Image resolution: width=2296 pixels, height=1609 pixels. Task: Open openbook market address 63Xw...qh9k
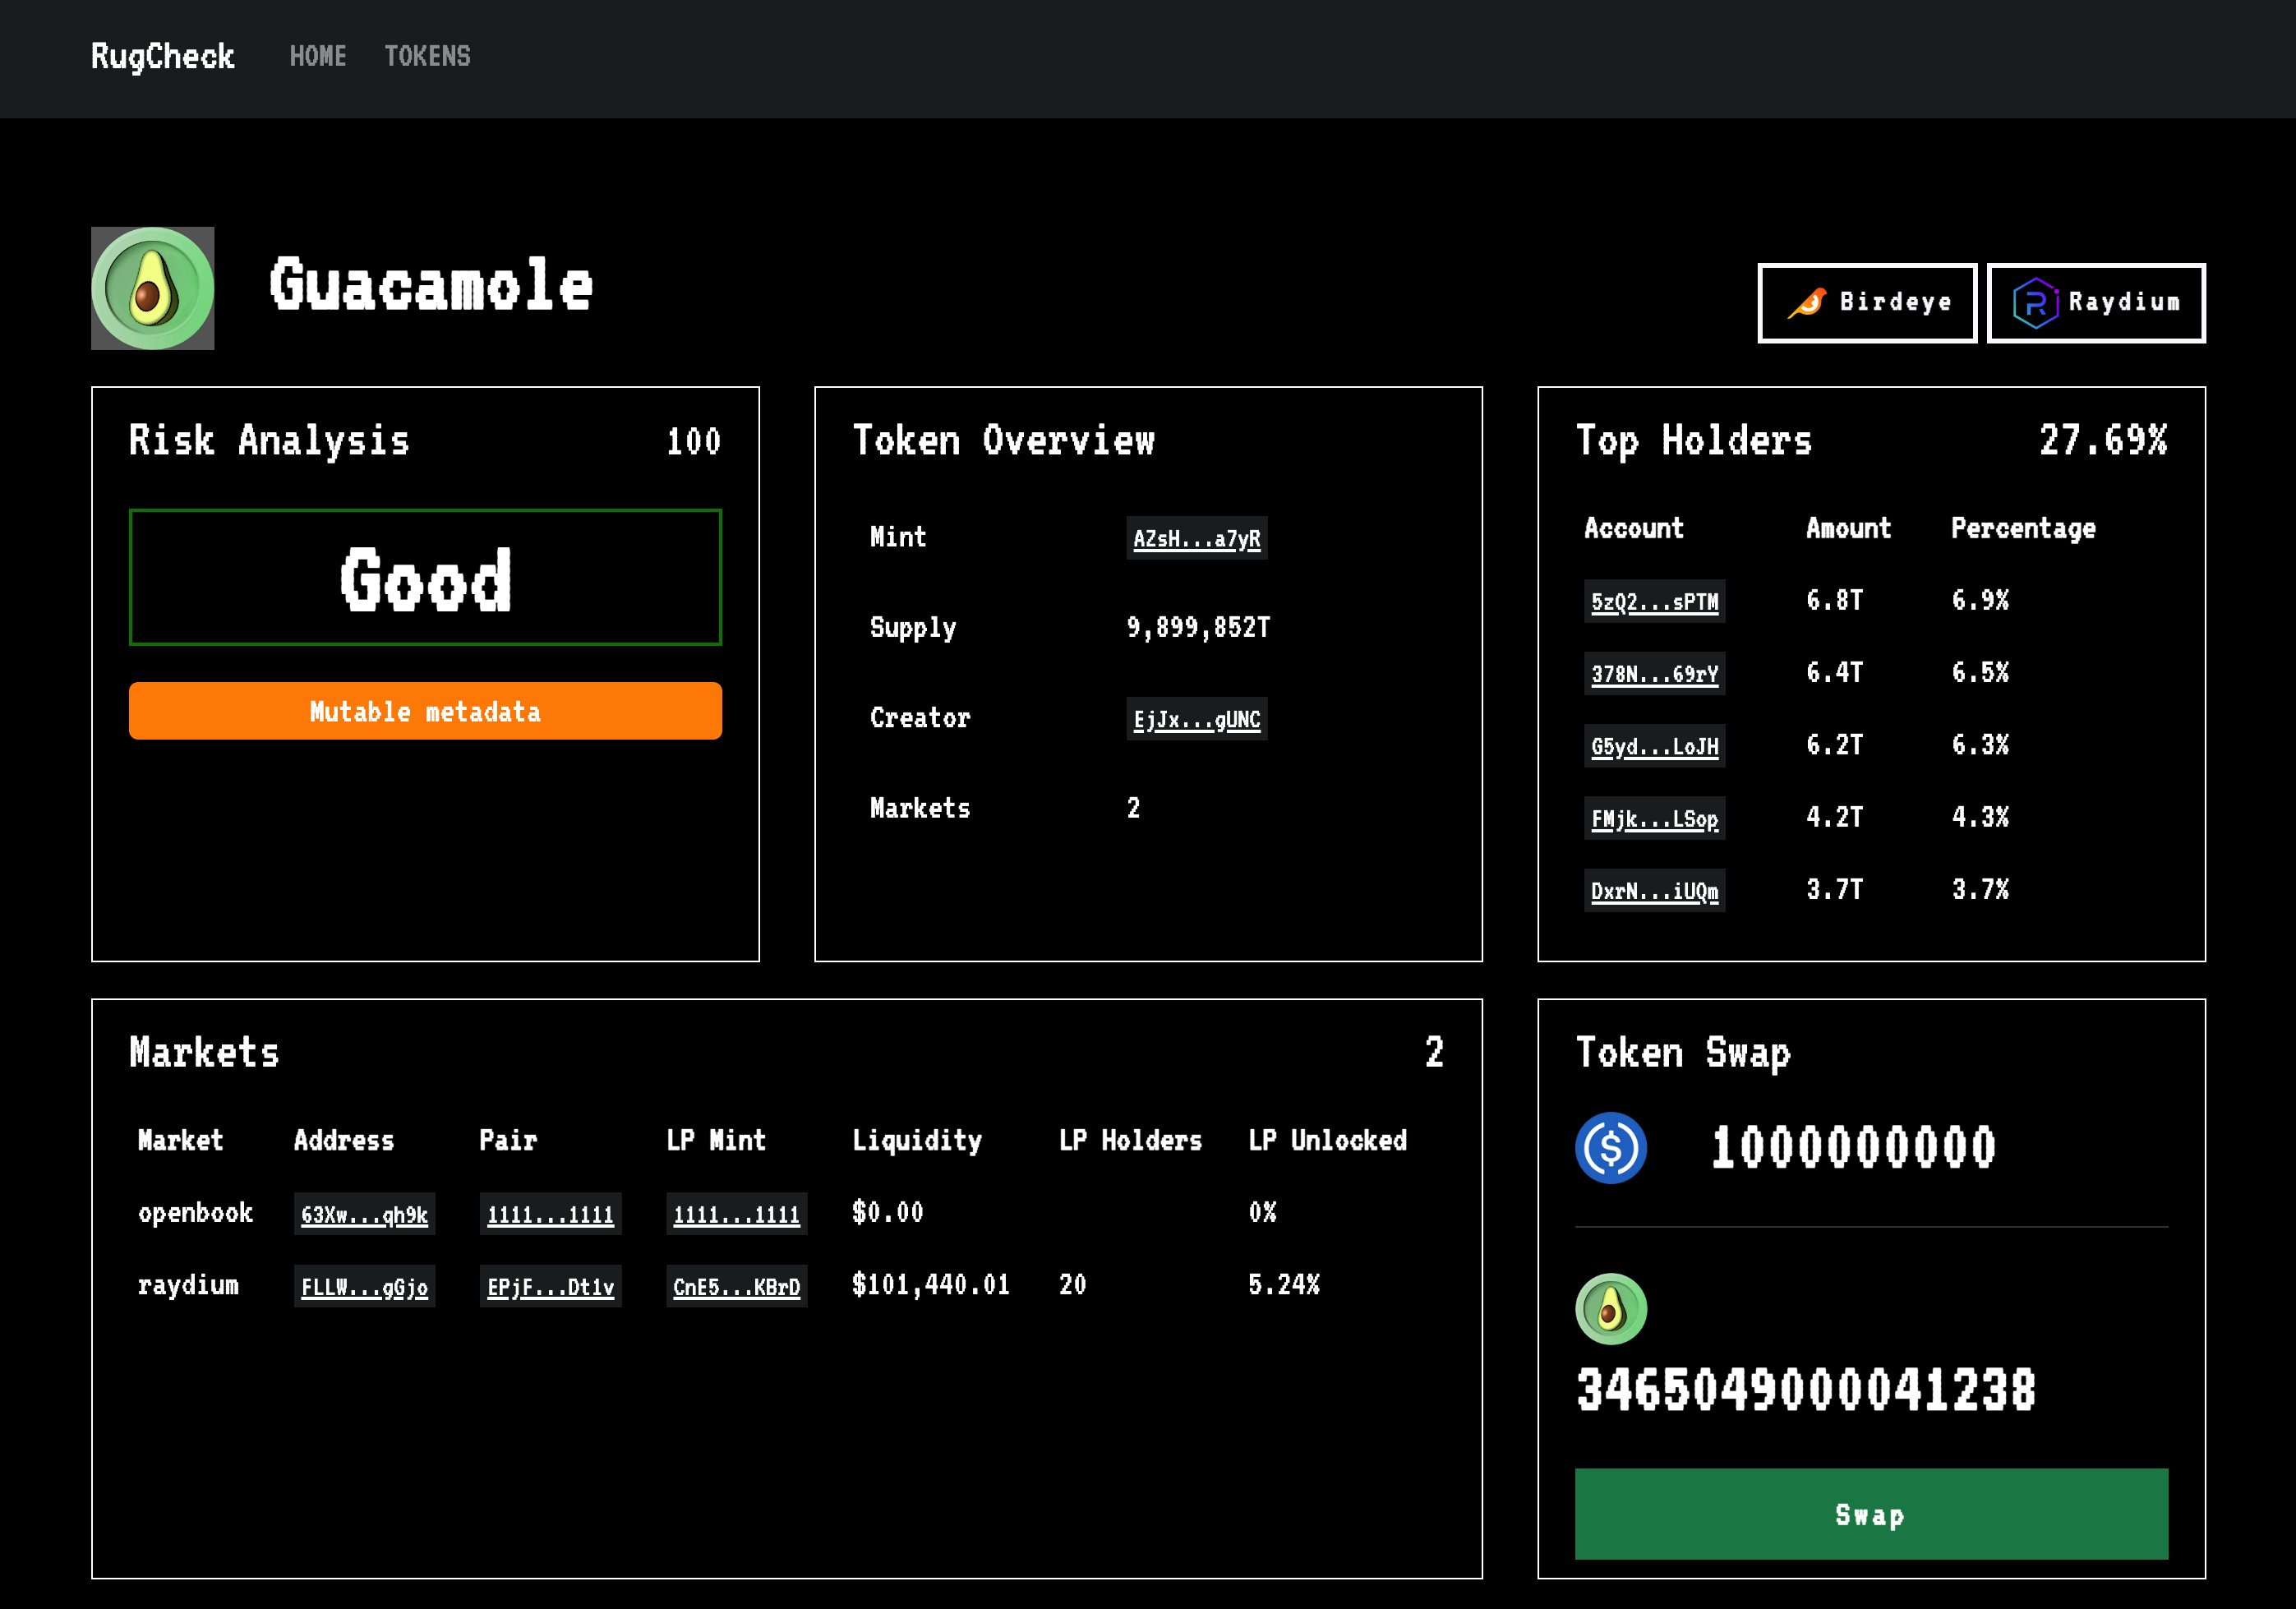(x=364, y=1214)
